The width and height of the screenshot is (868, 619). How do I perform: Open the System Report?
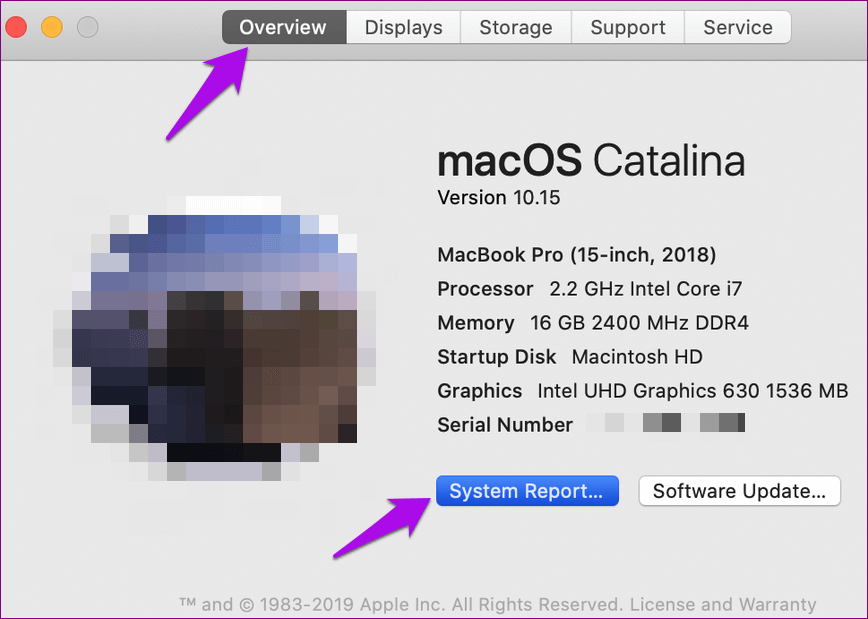[527, 491]
